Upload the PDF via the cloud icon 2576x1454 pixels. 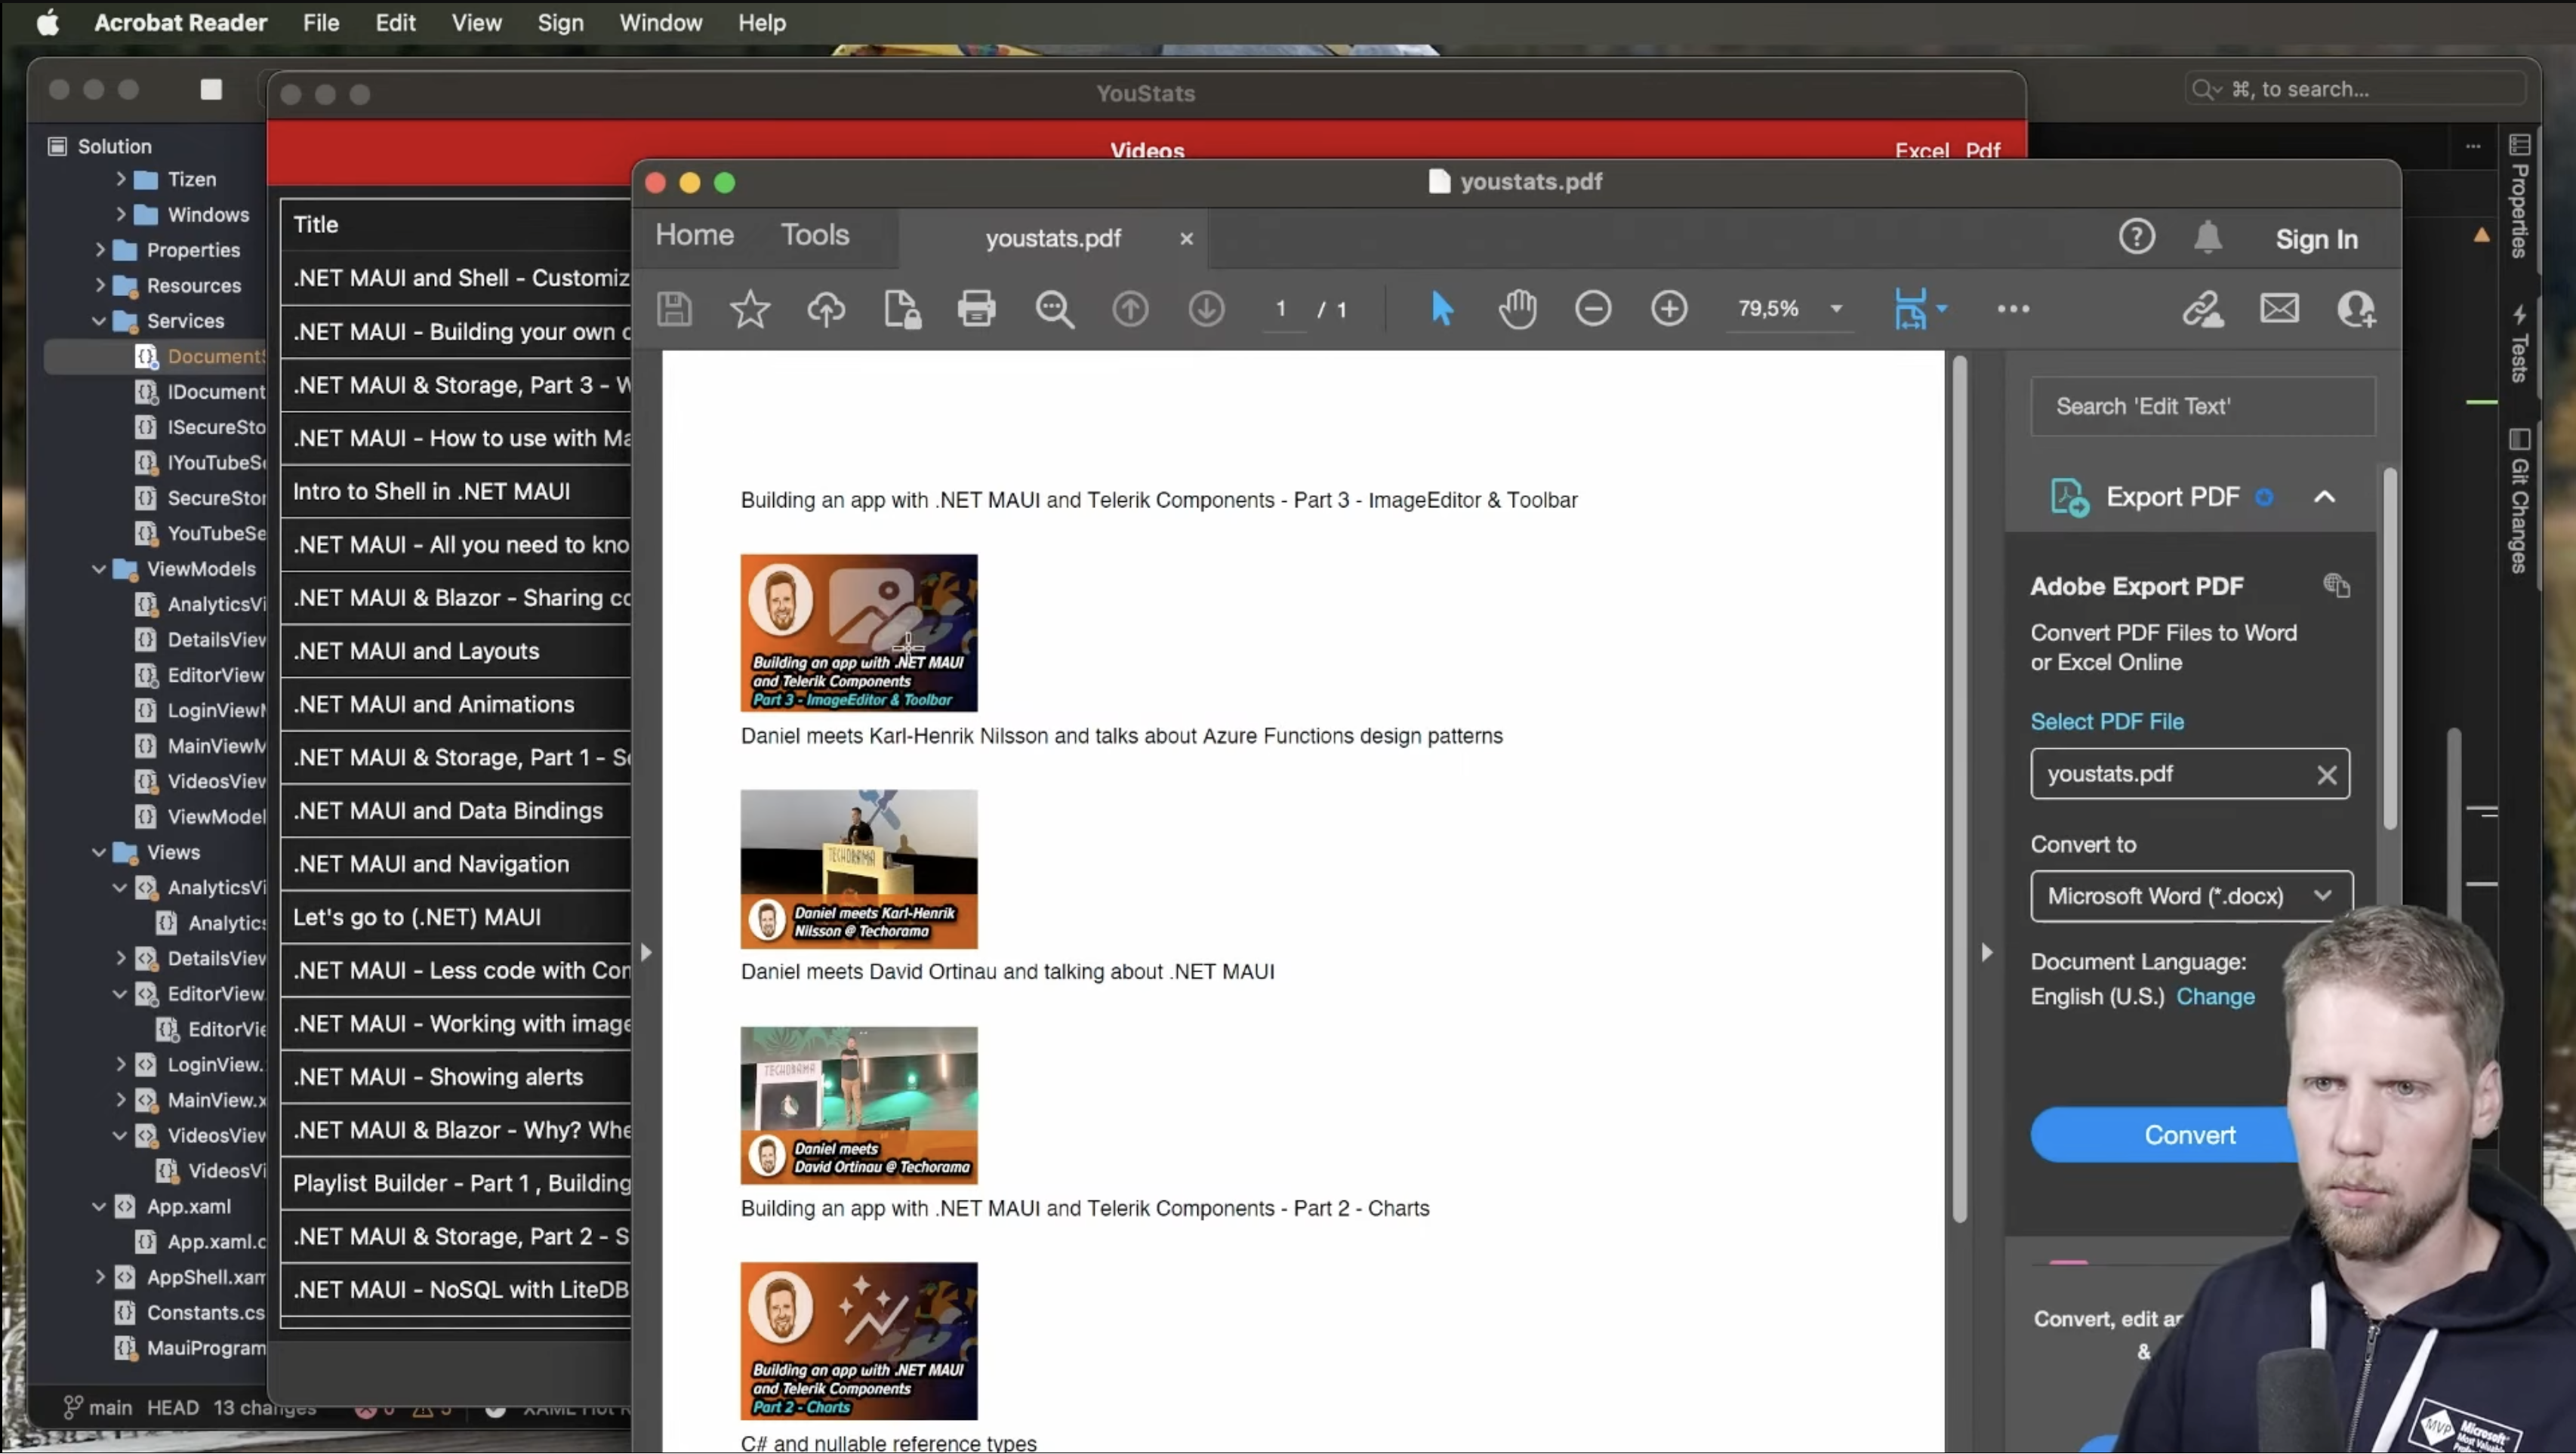tap(826, 309)
